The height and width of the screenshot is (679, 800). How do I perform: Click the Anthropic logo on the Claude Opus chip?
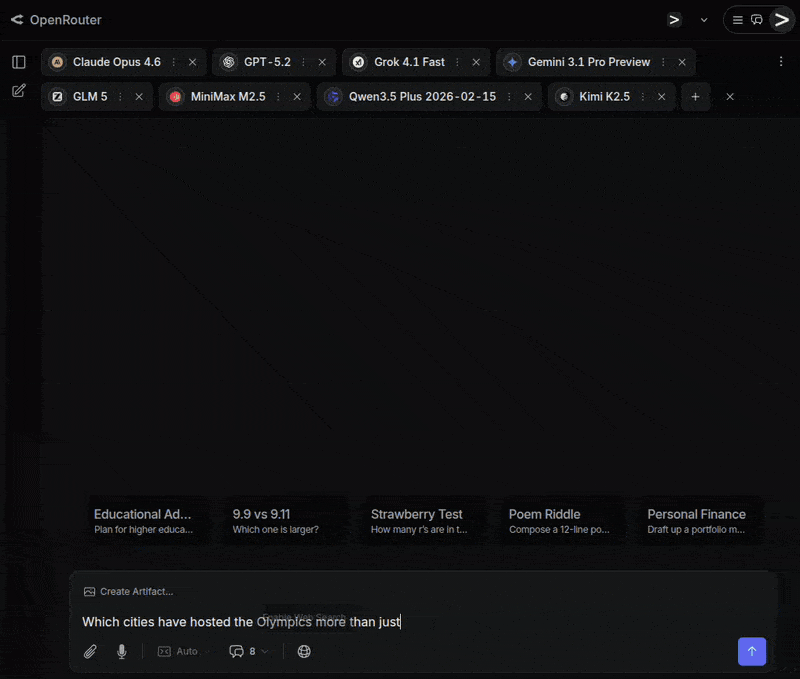(57, 61)
